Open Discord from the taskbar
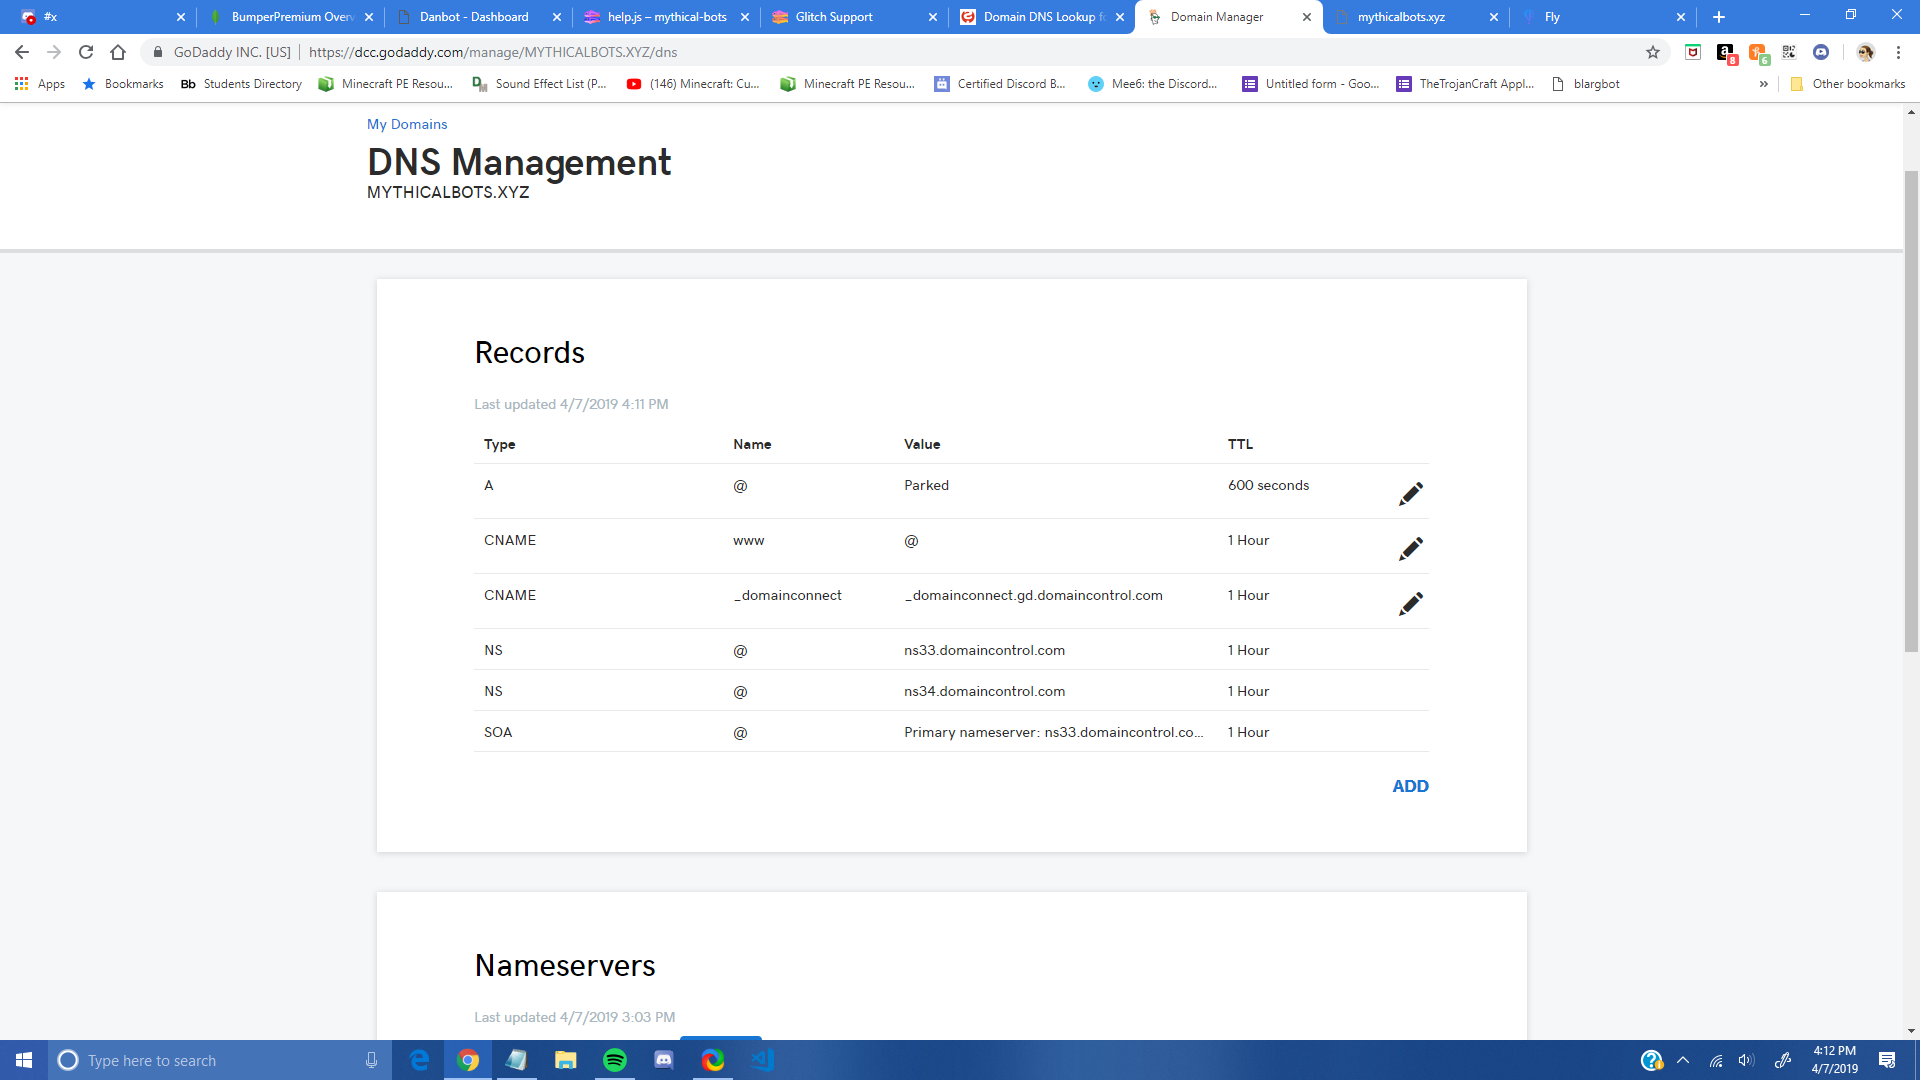This screenshot has width=1920, height=1080. pos(663,1060)
